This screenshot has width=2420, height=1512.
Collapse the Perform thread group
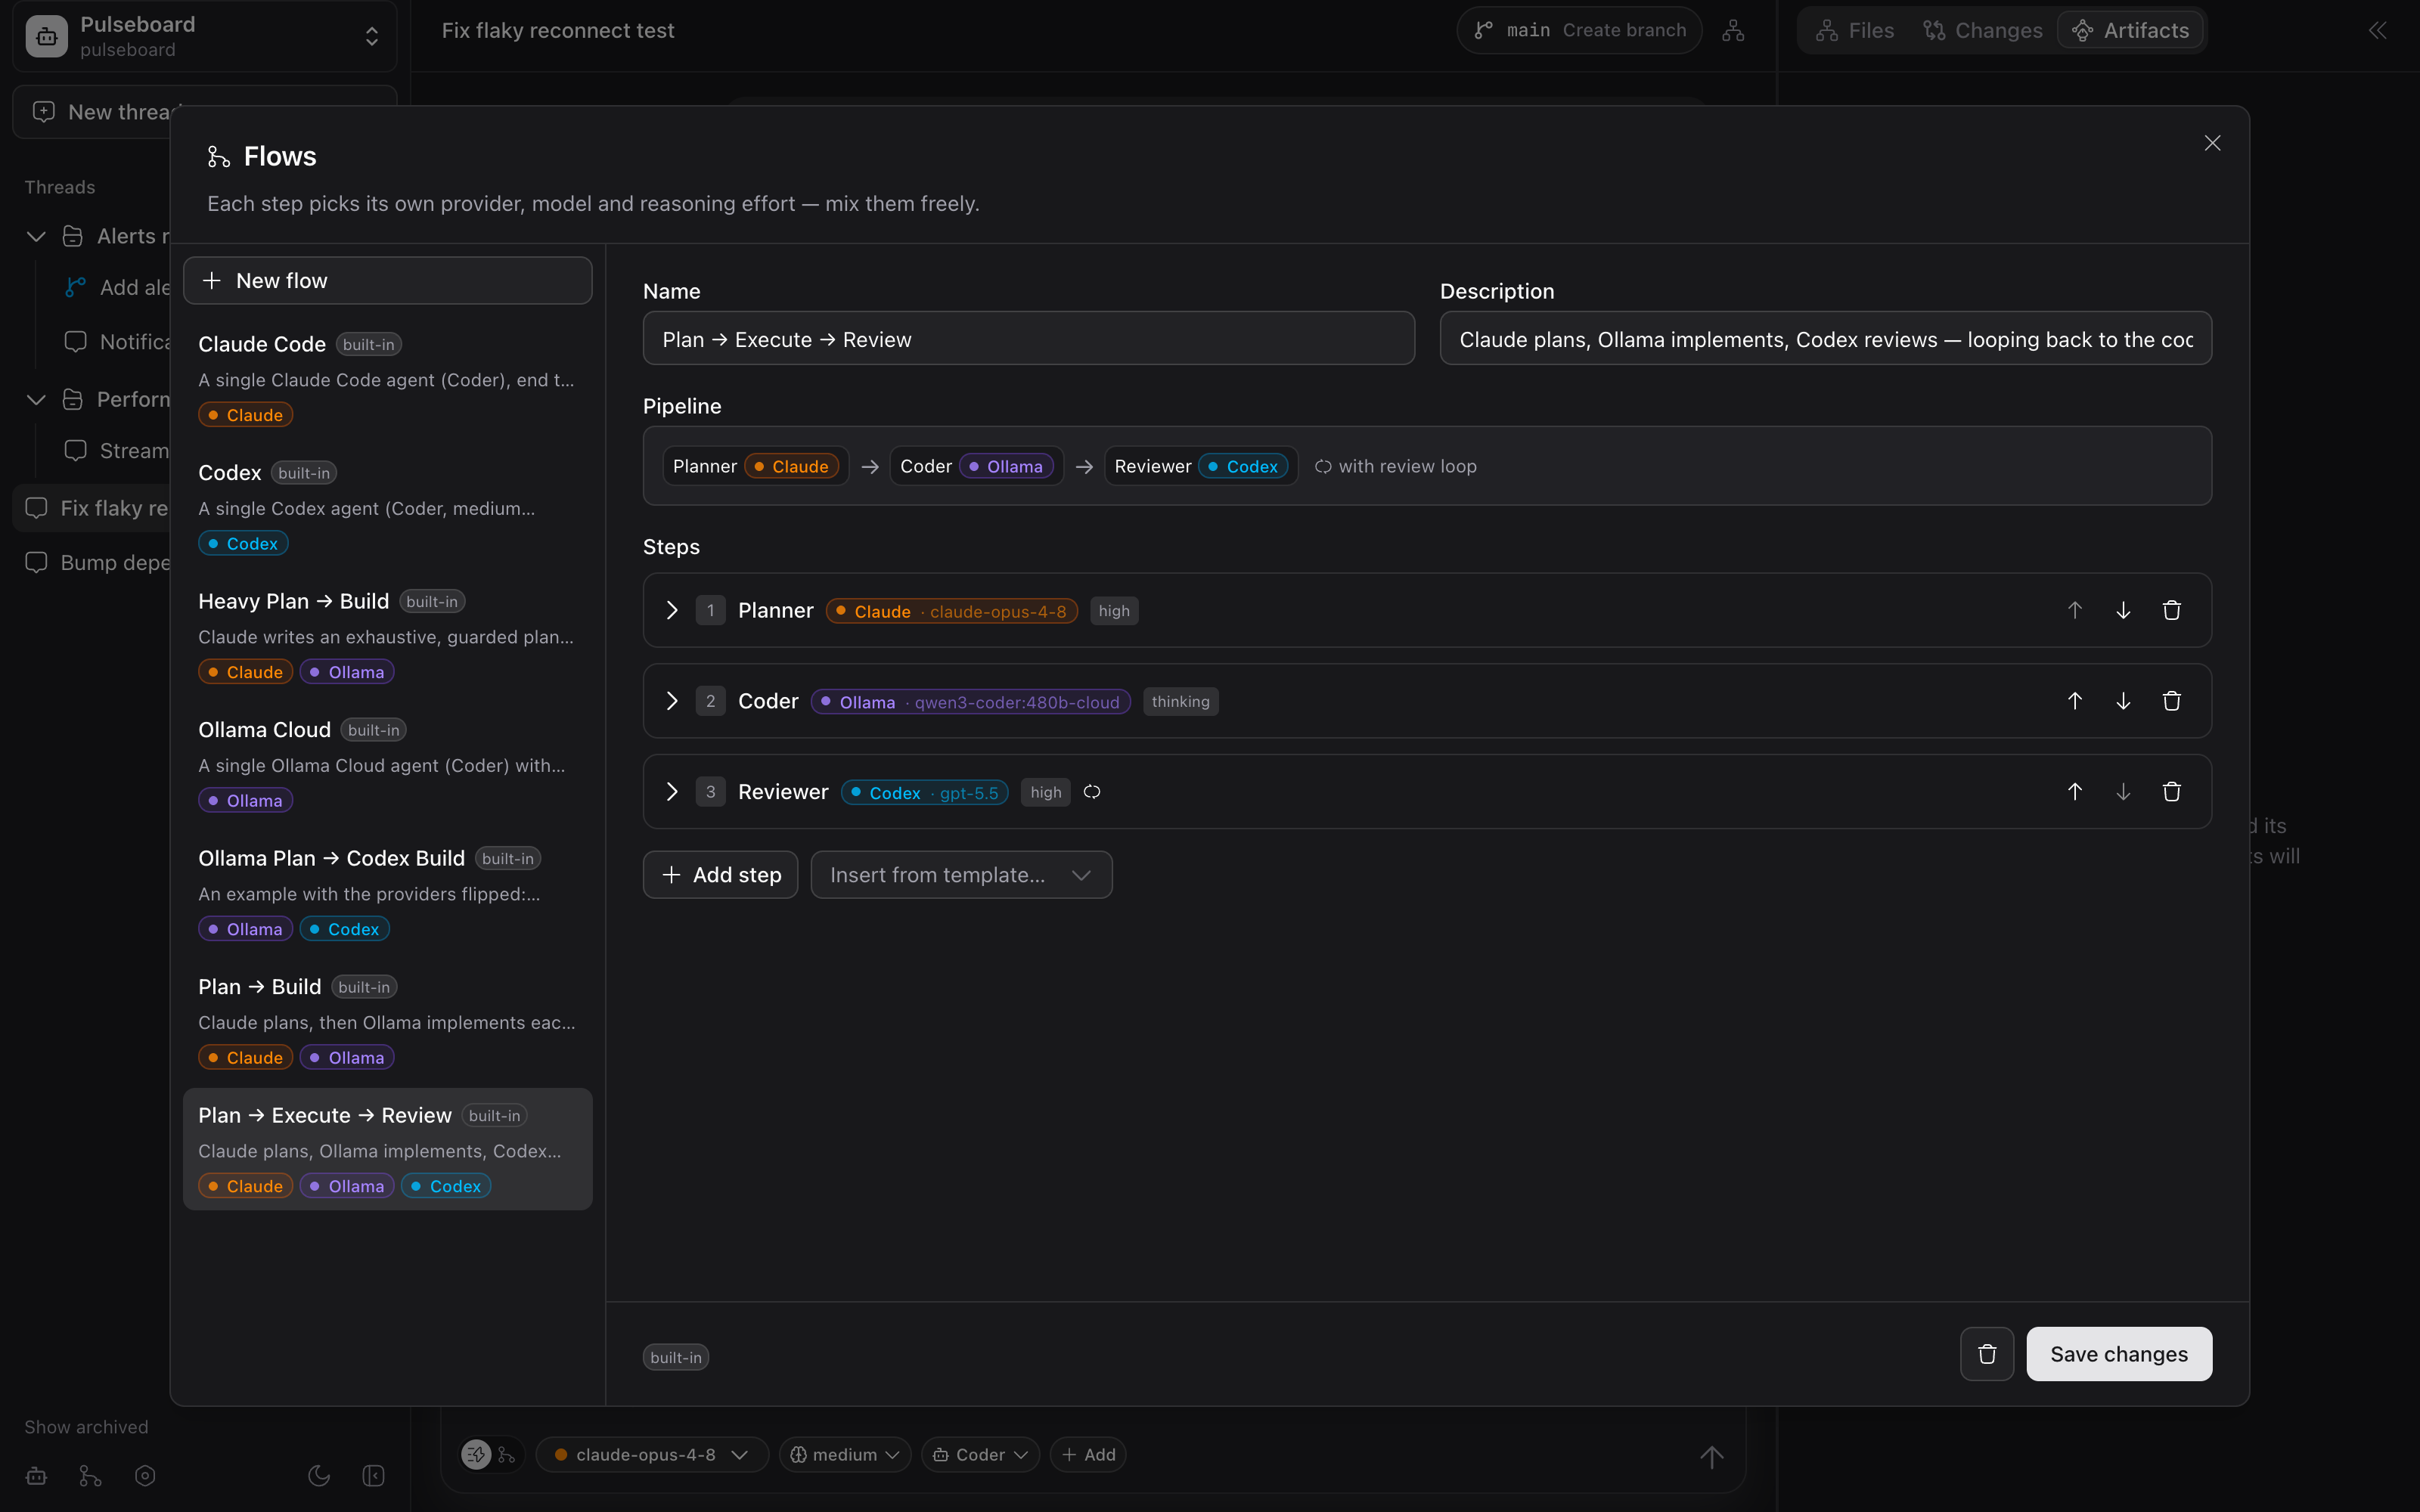(36, 399)
